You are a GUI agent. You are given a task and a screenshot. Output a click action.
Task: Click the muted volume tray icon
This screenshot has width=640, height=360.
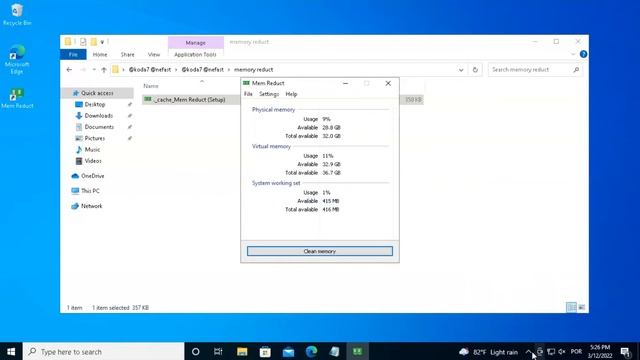tap(562, 352)
